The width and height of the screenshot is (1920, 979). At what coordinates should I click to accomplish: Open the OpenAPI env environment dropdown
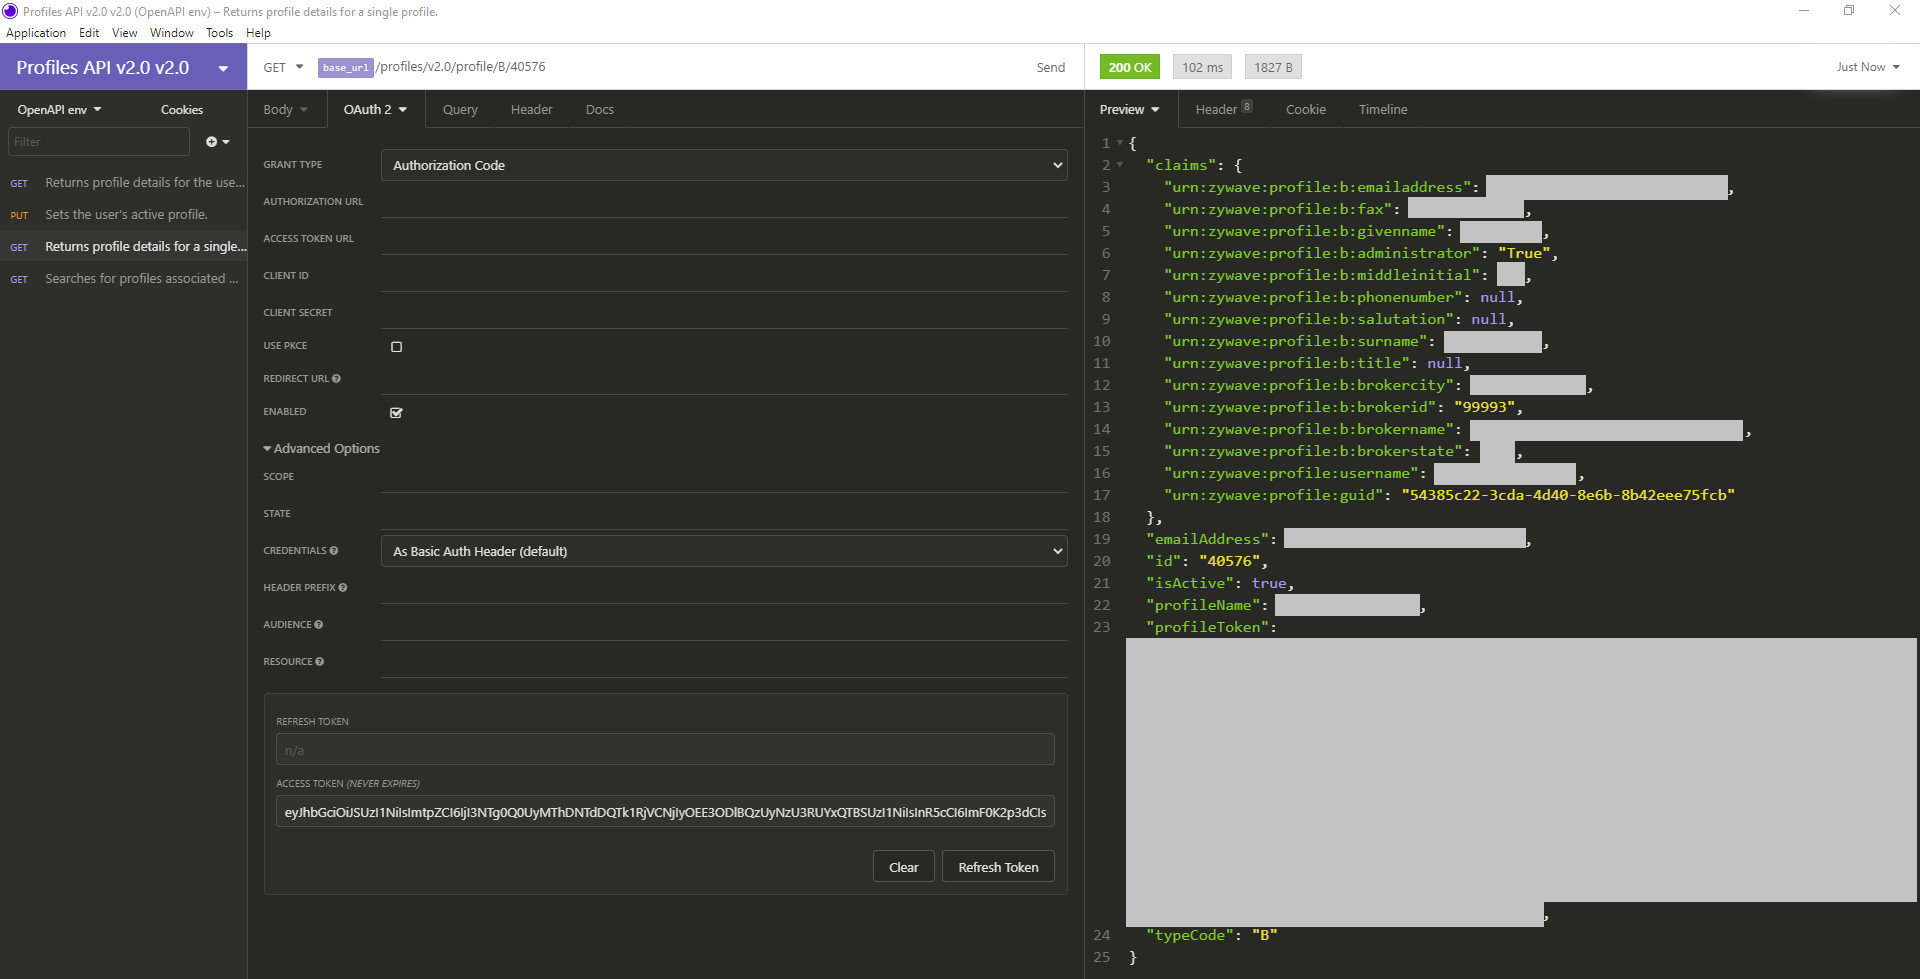[60, 110]
